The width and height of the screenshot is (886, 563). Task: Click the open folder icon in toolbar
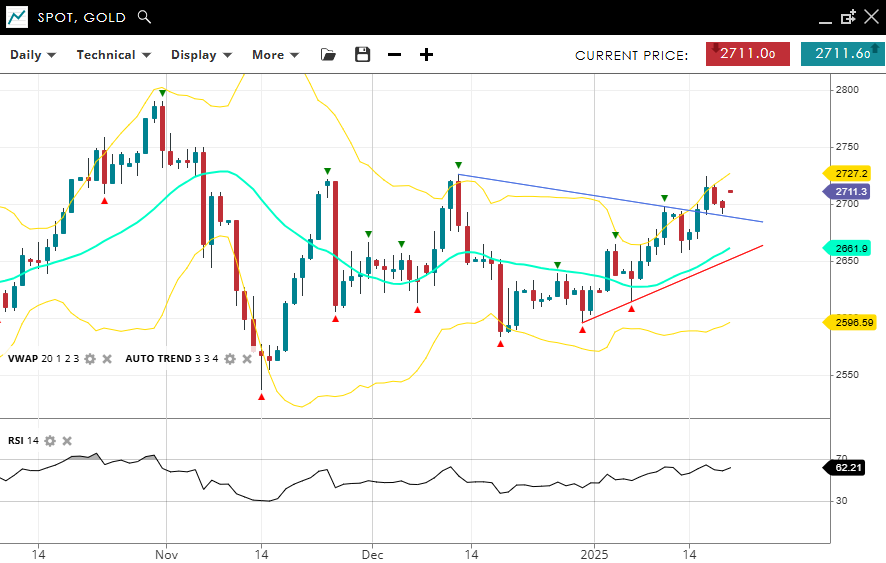(x=328, y=55)
